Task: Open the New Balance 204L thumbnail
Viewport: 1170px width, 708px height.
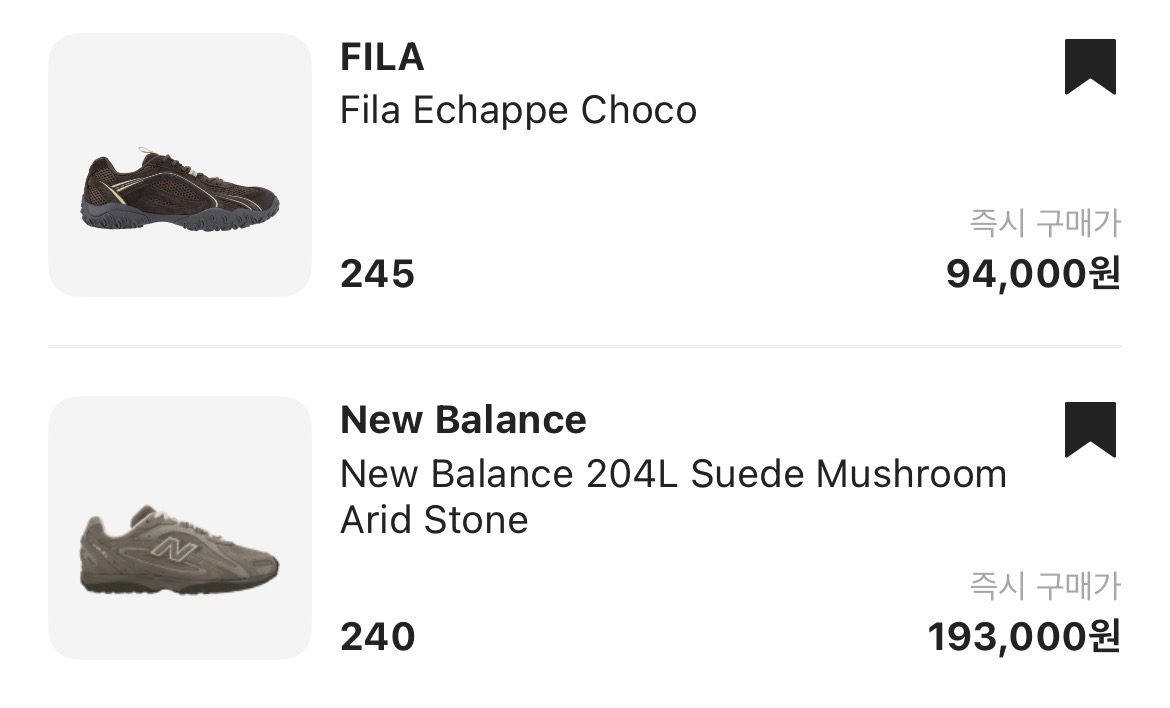Action: point(180,528)
